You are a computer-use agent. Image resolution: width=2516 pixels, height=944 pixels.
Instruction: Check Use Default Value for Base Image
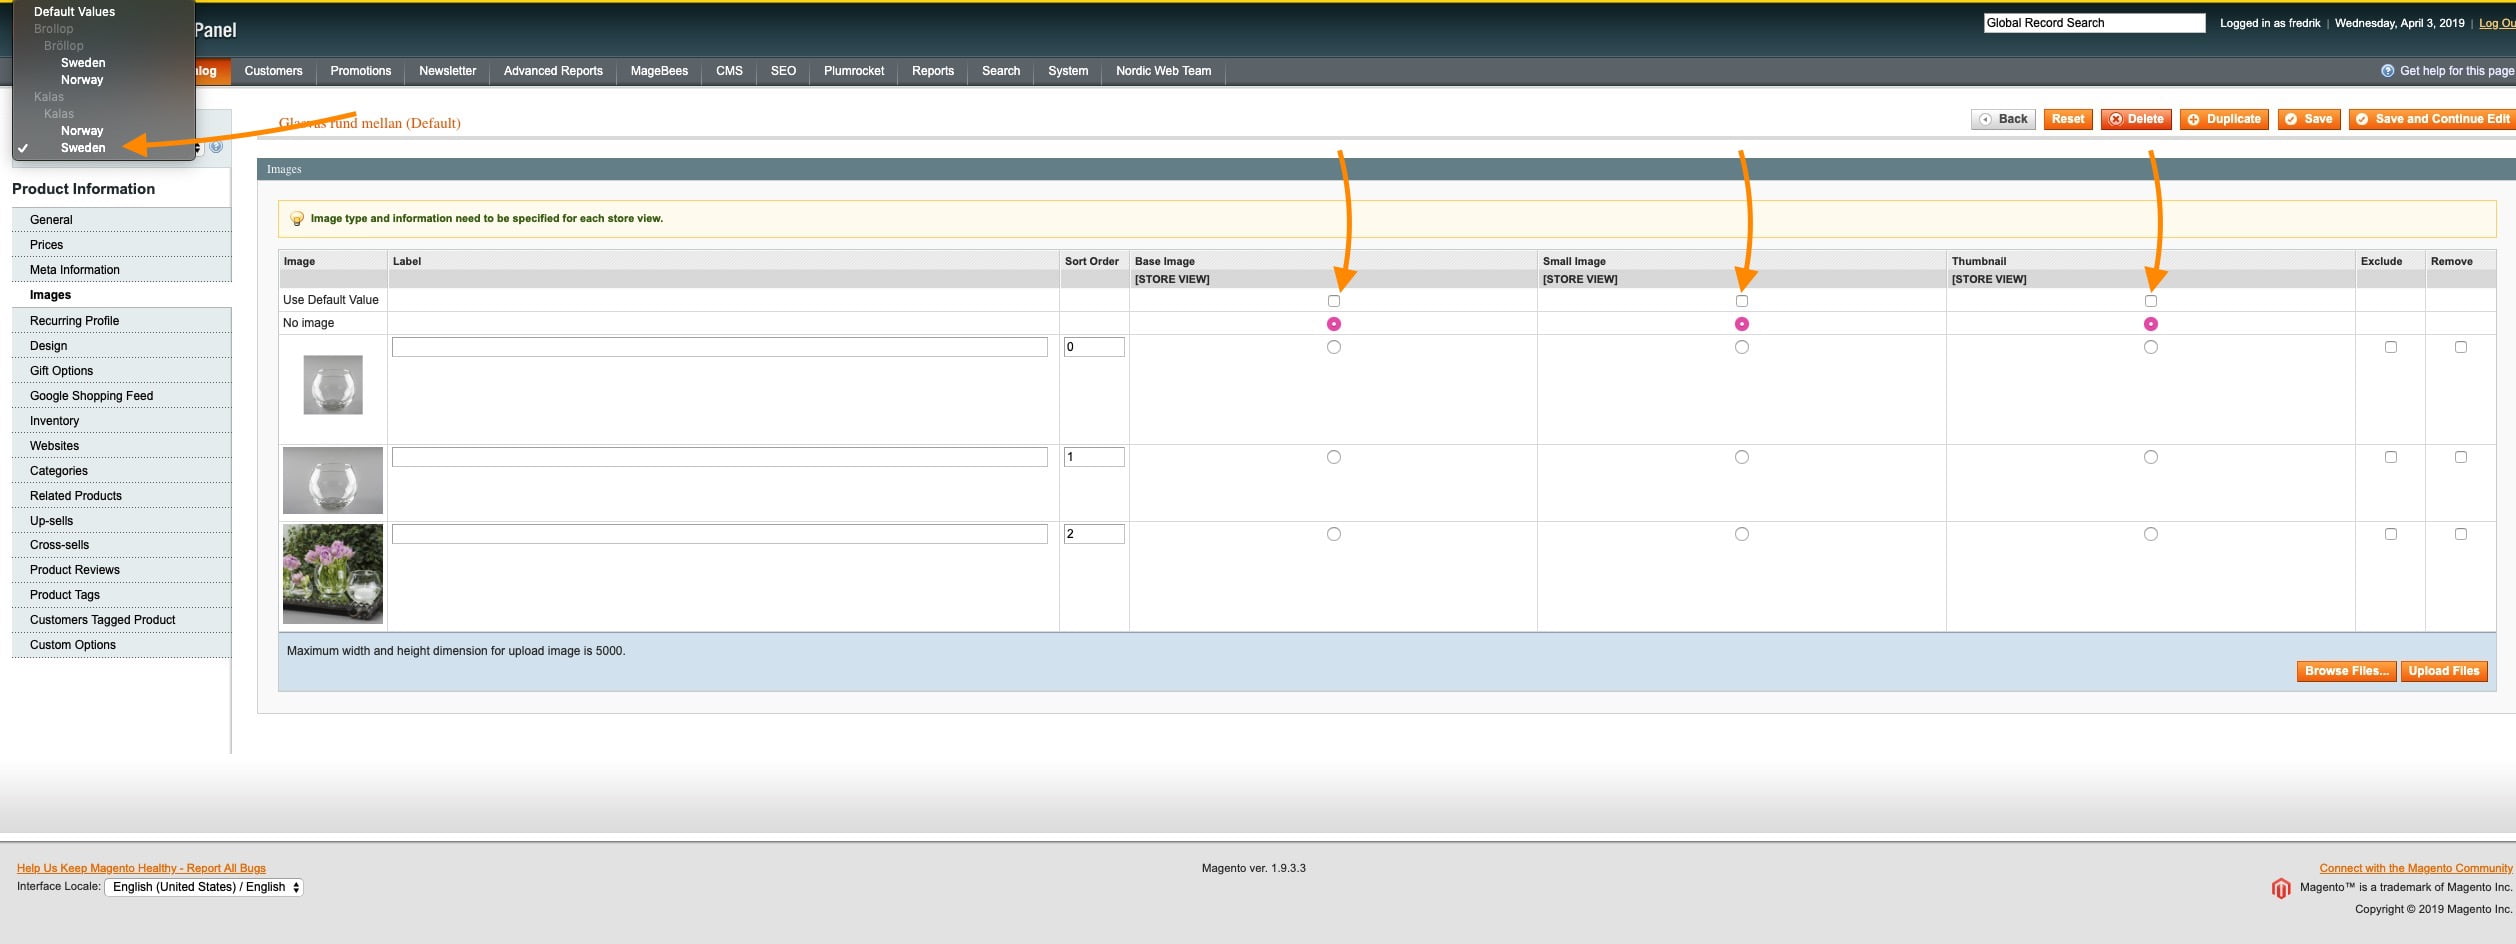(1333, 301)
